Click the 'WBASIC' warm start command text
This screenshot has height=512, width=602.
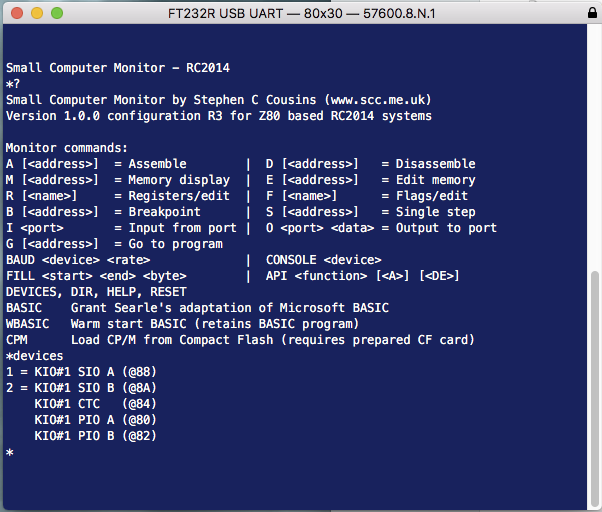pyautogui.click(x=28, y=324)
